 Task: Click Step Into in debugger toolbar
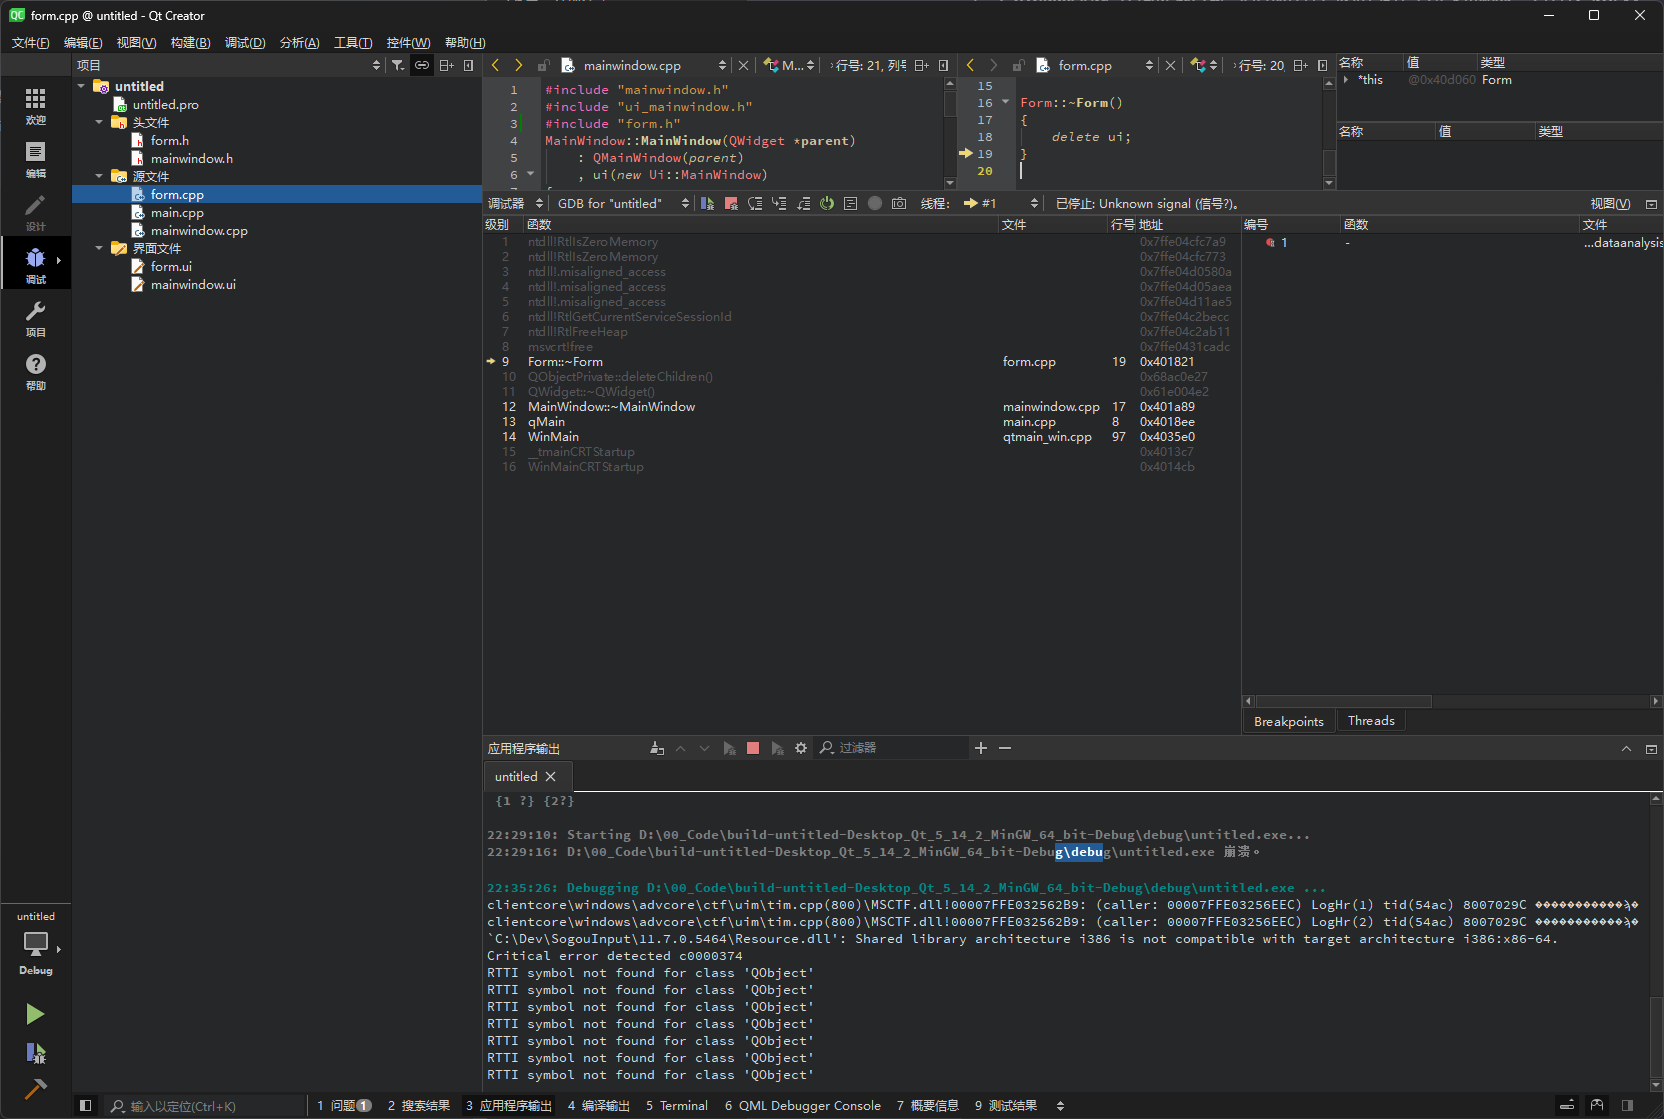pos(779,203)
